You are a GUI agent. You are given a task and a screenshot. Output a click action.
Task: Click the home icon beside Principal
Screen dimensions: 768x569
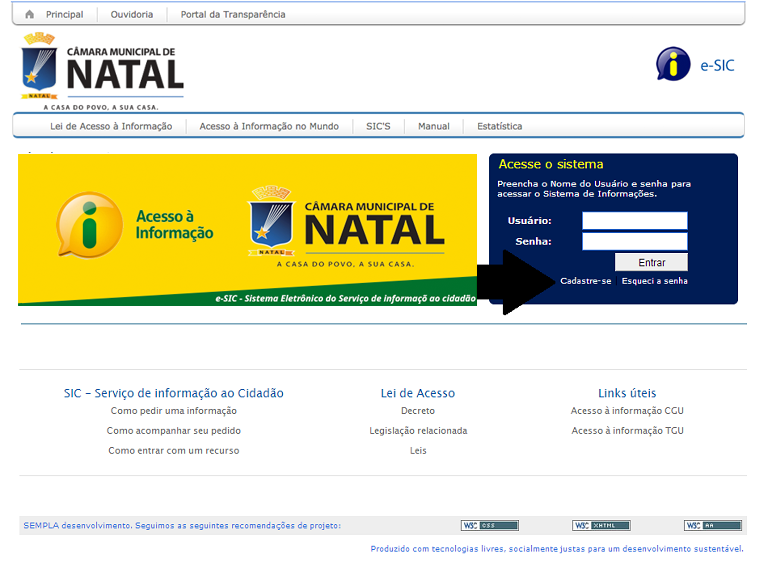tap(29, 14)
